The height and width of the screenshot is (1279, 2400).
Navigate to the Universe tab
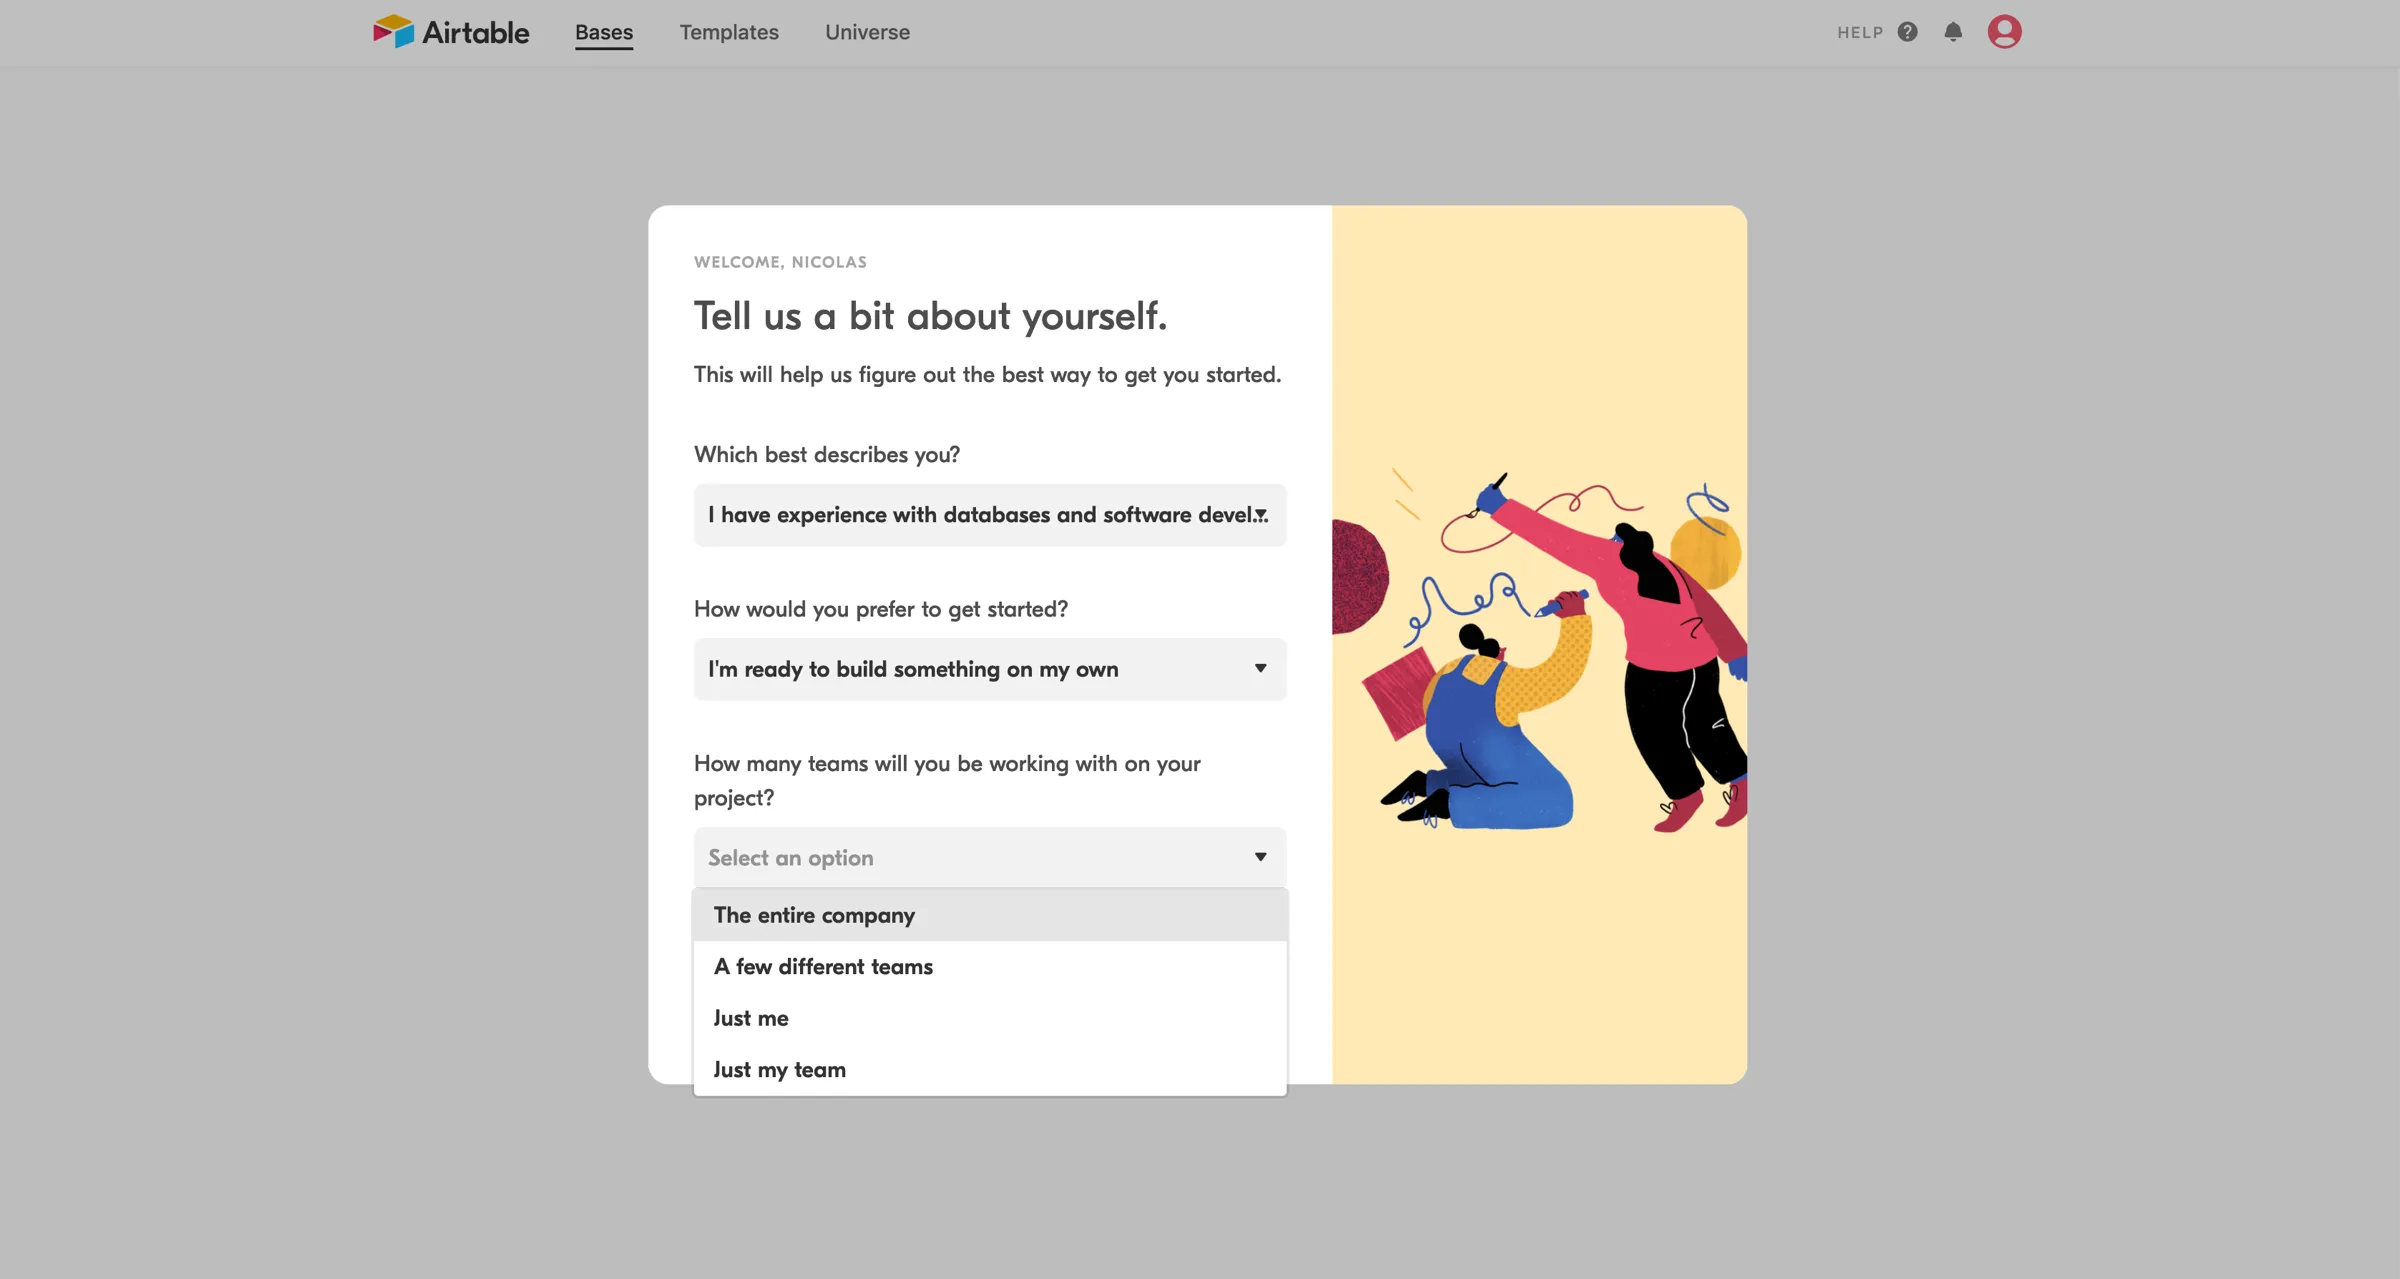pyautogui.click(x=868, y=32)
